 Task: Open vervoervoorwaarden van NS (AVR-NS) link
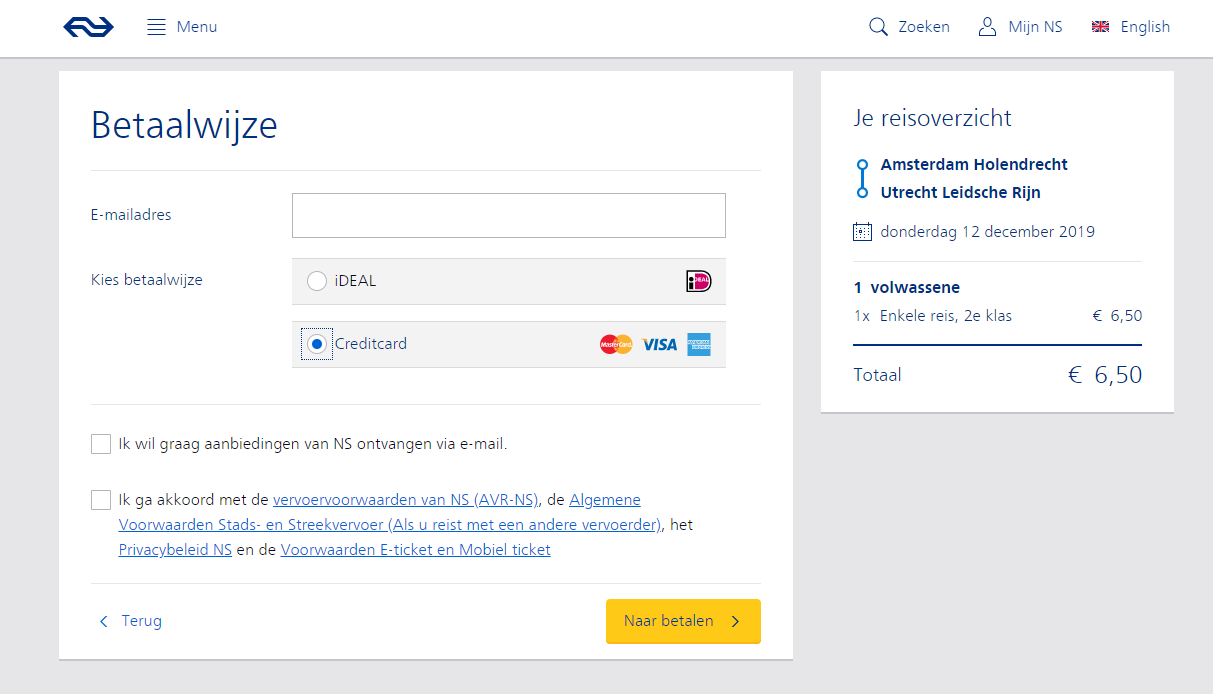point(405,500)
